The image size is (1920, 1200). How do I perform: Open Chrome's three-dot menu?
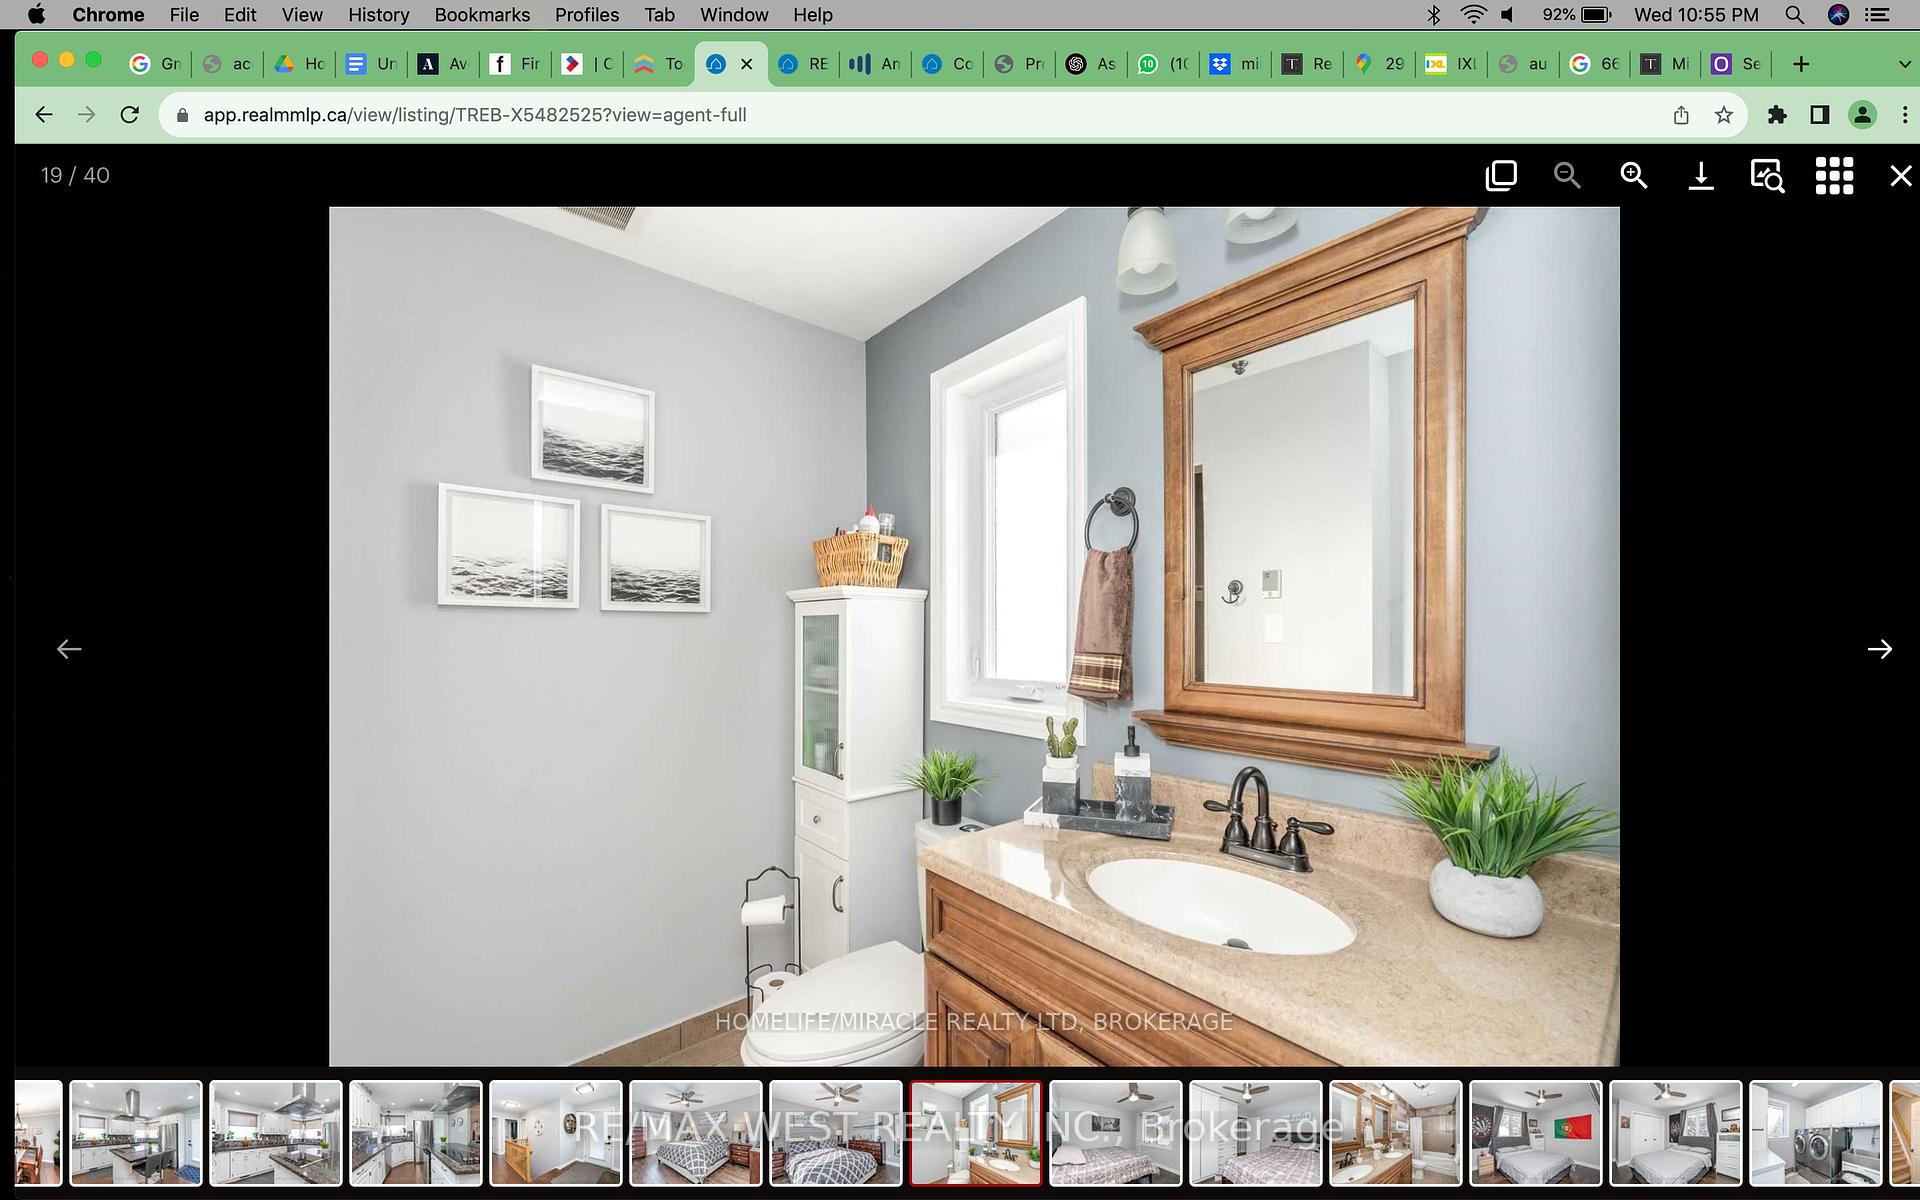coord(1905,115)
